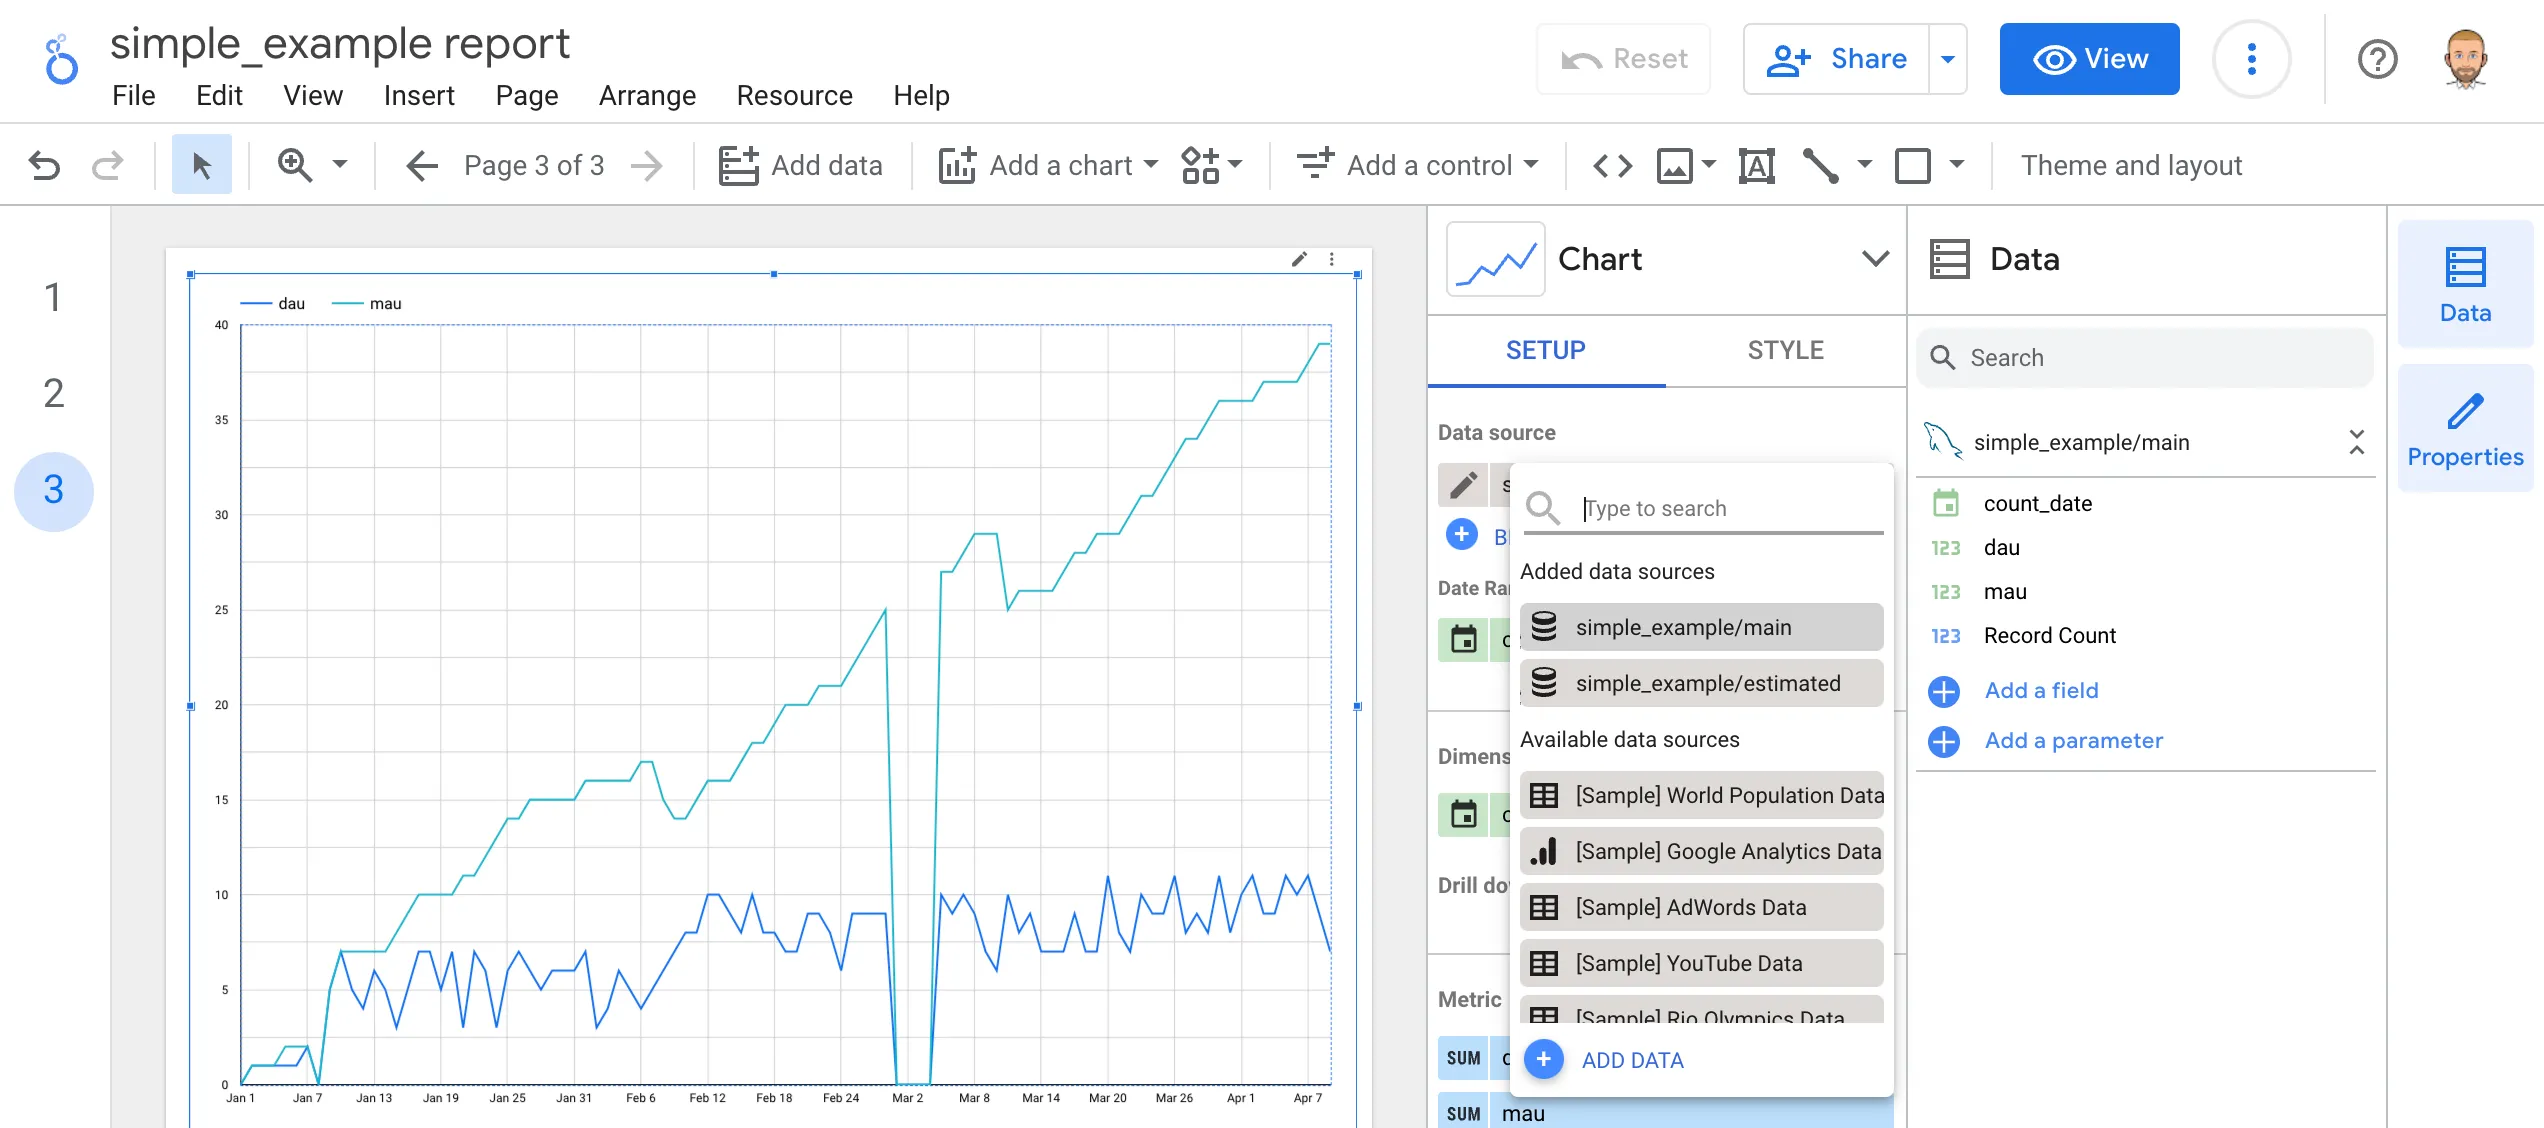Click the zoom magnifier icon
2544x1128 pixels.
pyautogui.click(x=295, y=165)
